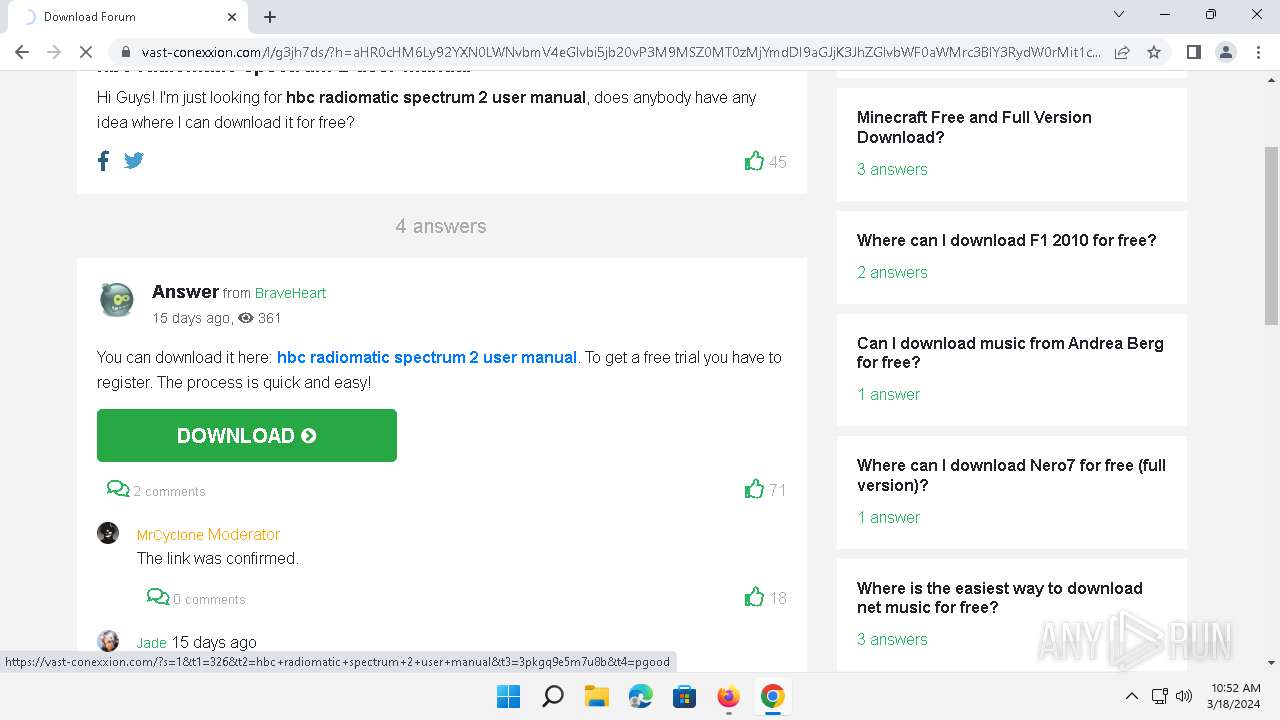Click the address bar URL

click(620, 52)
